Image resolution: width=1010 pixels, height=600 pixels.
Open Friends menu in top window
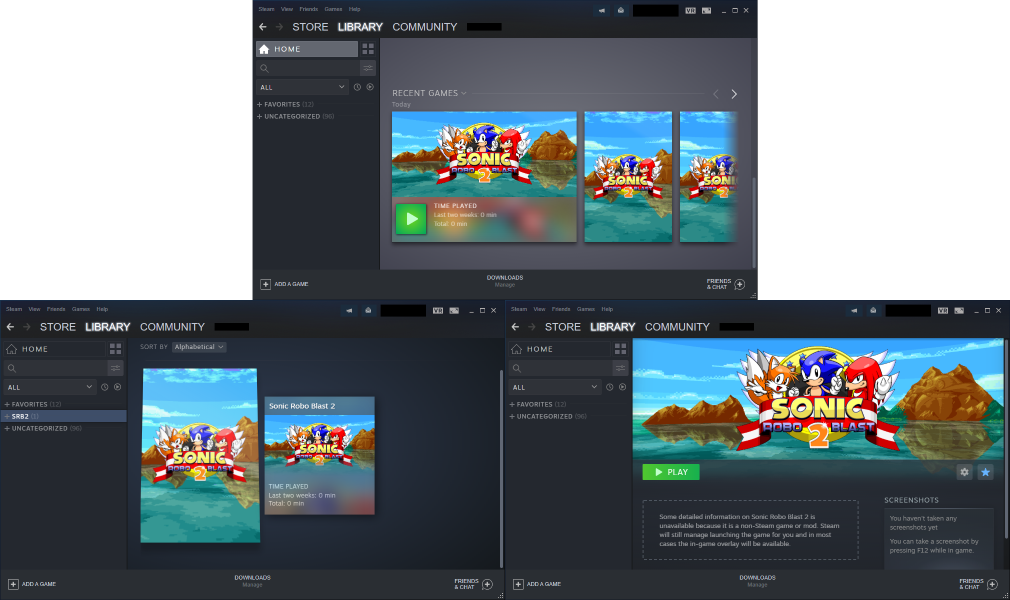[309, 9]
